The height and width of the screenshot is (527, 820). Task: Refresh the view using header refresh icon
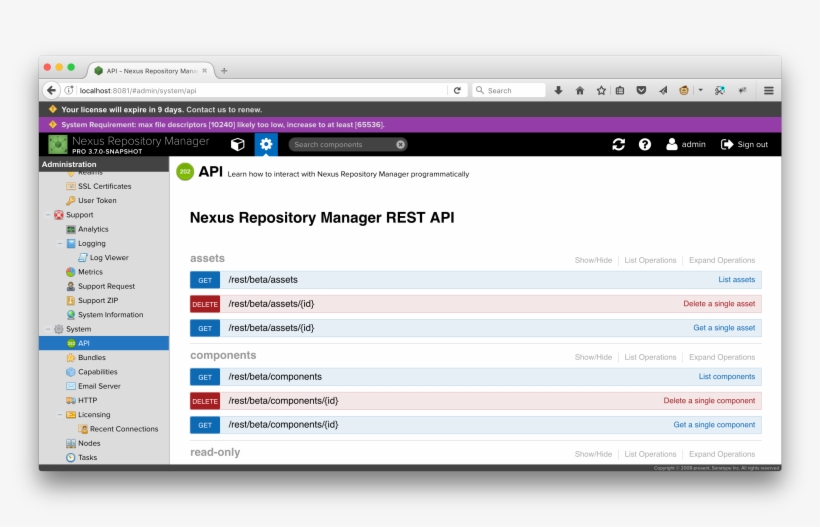pos(619,144)
